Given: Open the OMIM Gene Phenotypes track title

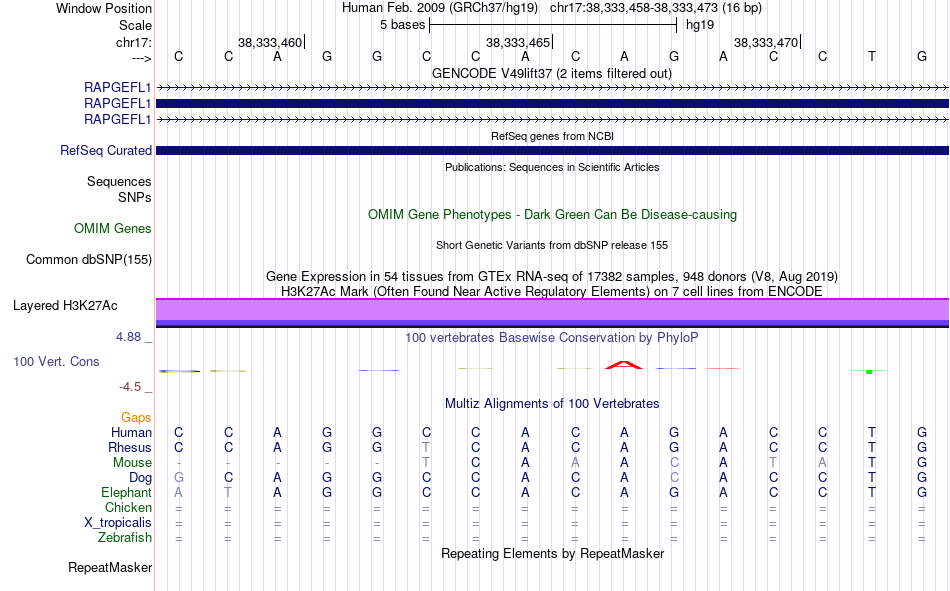Looking at the screenshot, I should click(x=552, y=215).
